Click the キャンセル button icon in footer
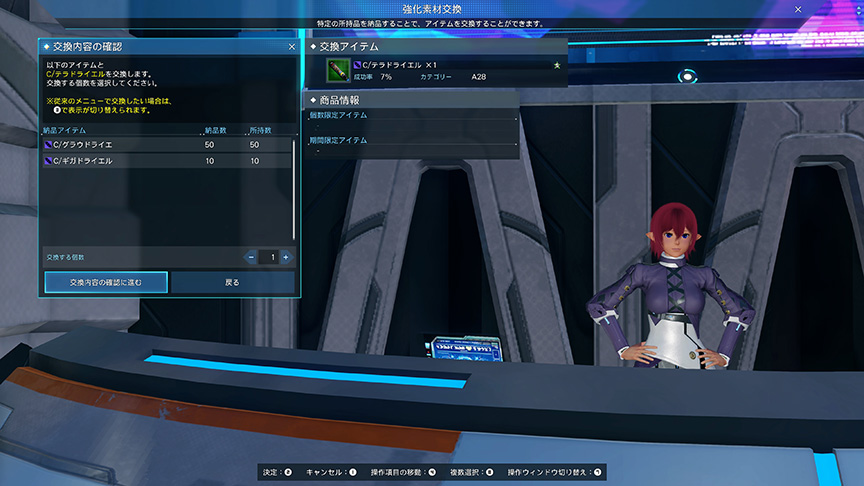Screen dimensions: 864x486 352,472
